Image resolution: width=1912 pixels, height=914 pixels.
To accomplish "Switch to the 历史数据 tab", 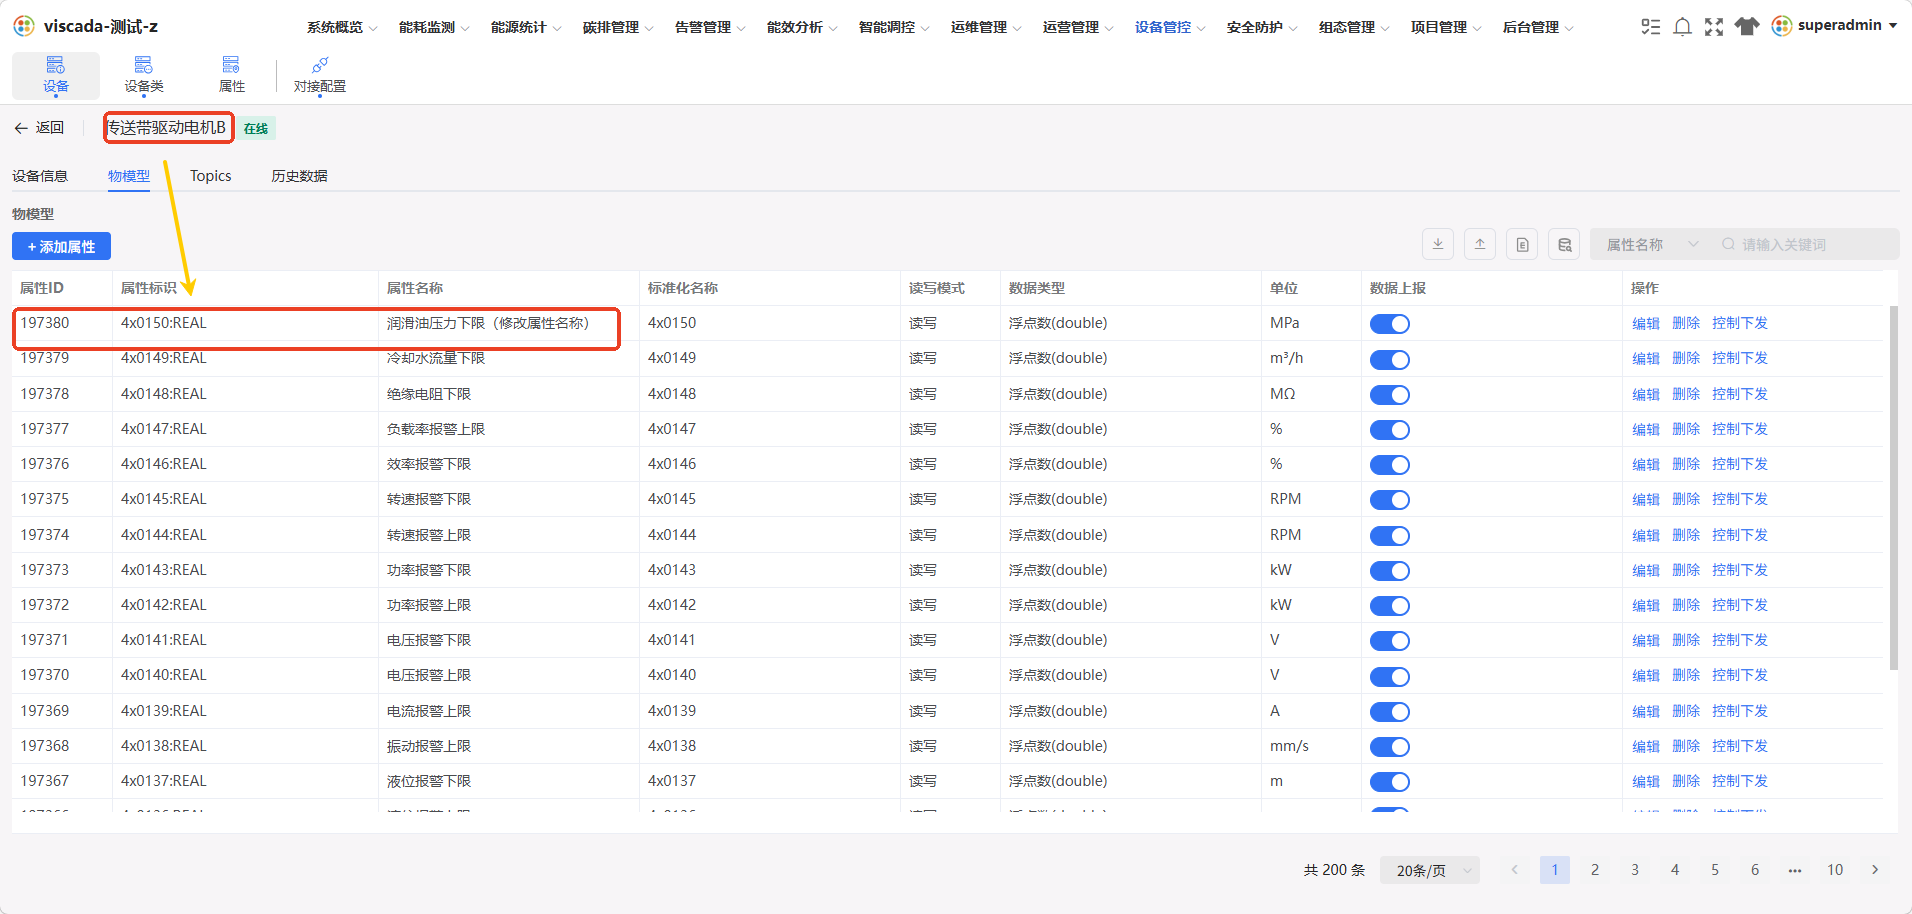I will click(x=299, y=176).
